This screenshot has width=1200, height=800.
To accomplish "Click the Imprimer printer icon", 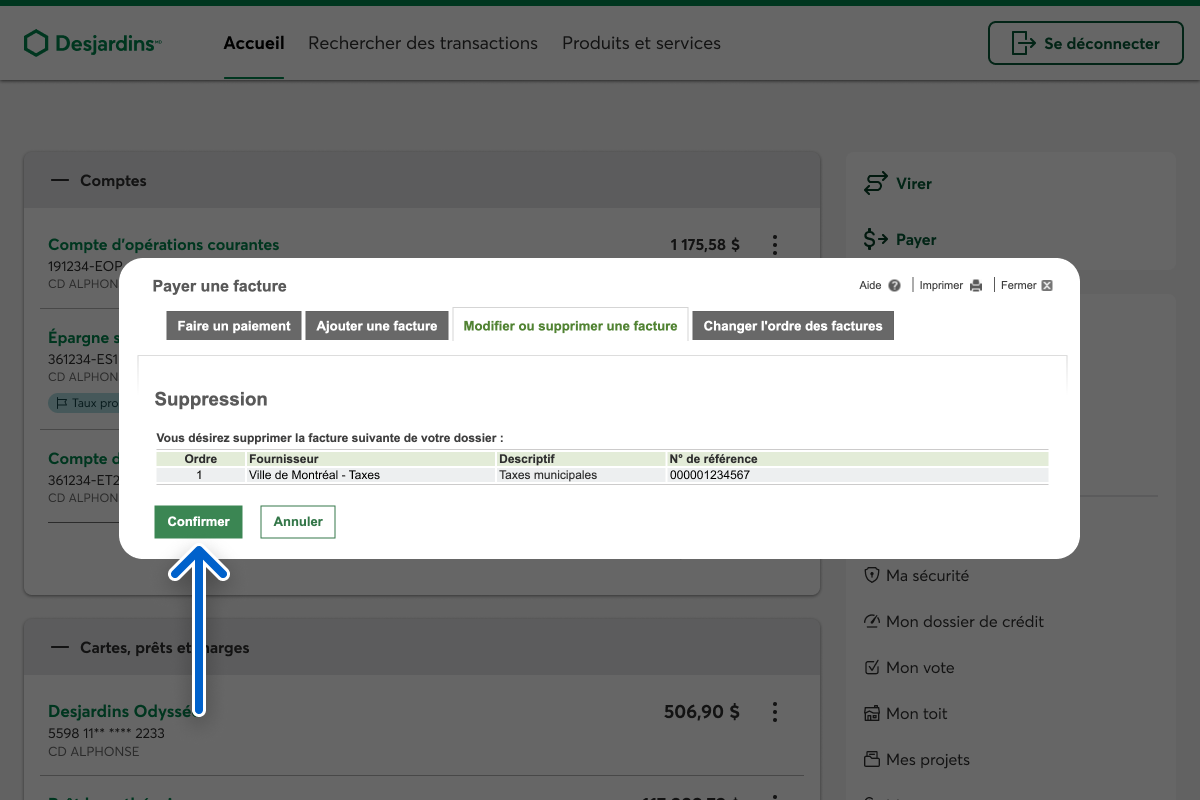I will tap(976, 286).
